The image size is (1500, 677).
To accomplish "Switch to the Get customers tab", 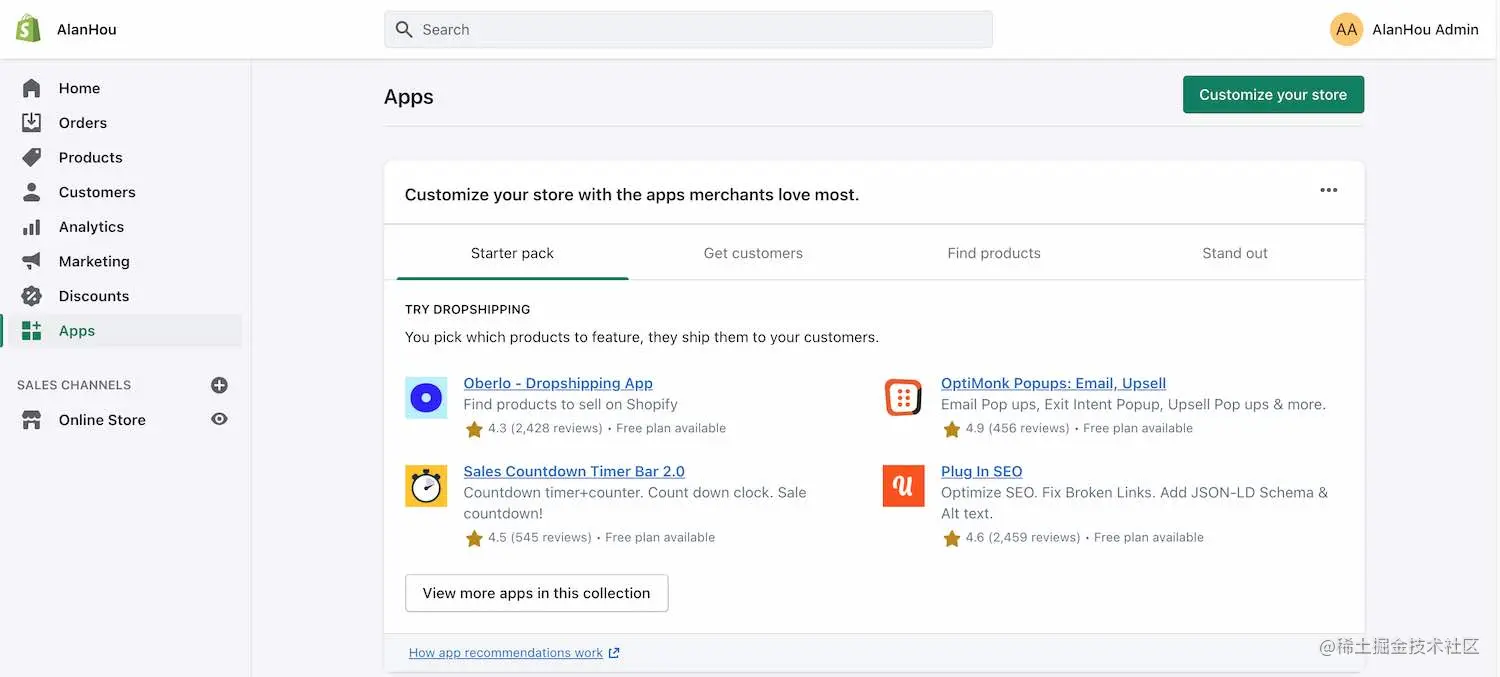I will pyautogui.click(x=753, y=252).
